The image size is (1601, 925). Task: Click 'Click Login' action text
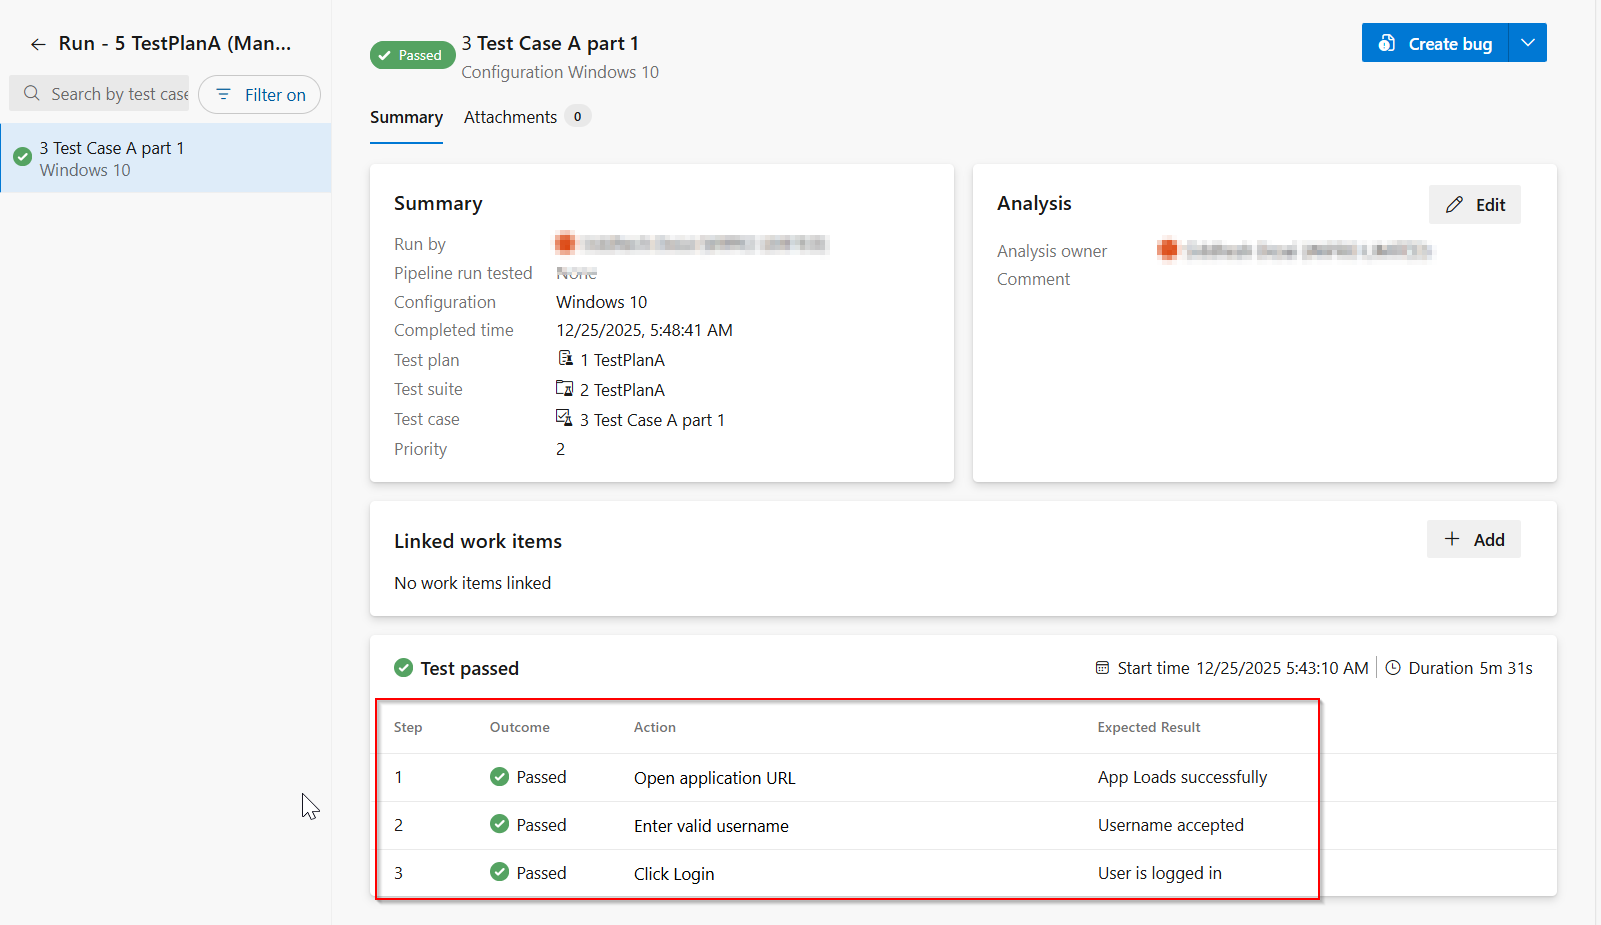pyautogui.click(x=674, y=874)
